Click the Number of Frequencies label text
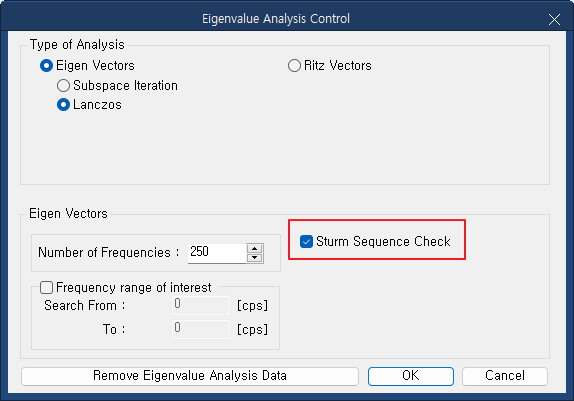Viewport: 574px width, 401px height. pyautogui.click(x=108, y=253)
